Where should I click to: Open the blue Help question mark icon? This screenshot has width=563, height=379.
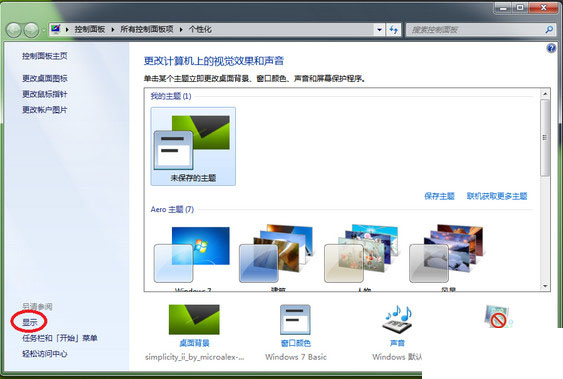pos(551,48)
